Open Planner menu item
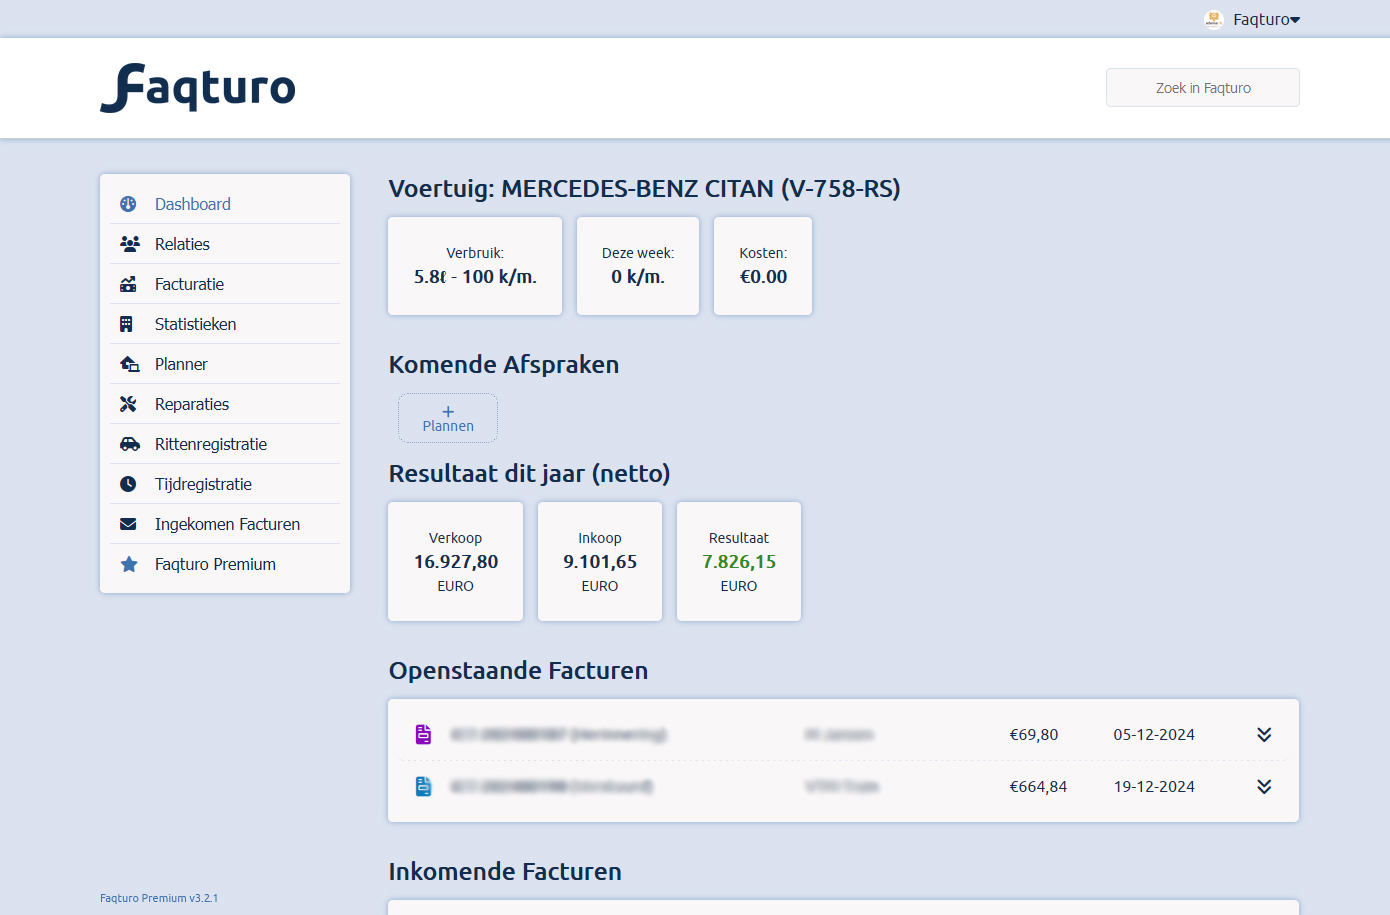This screenshot has height=915, width=1390. [x=225, y=364]
